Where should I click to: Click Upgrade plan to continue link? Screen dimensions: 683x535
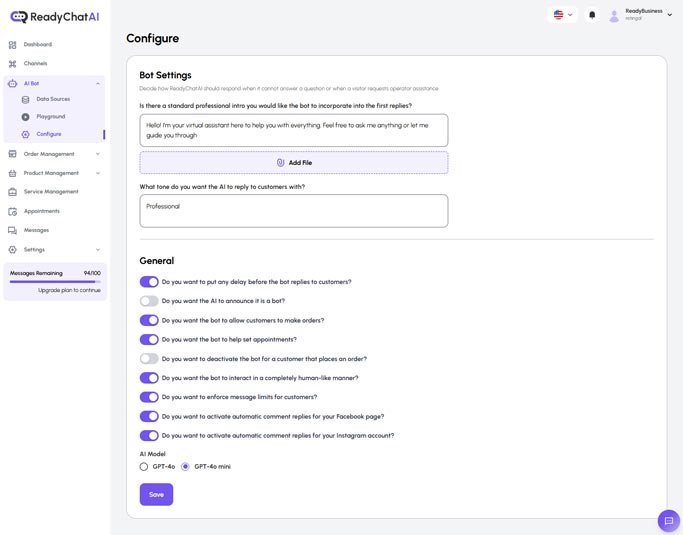click(x=69, y=290)
